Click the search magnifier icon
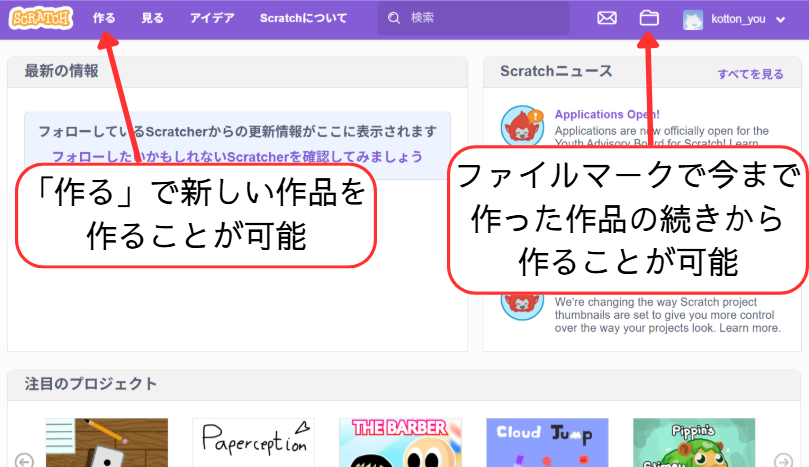The image size is (809, 467). click(x=394, y=18)
